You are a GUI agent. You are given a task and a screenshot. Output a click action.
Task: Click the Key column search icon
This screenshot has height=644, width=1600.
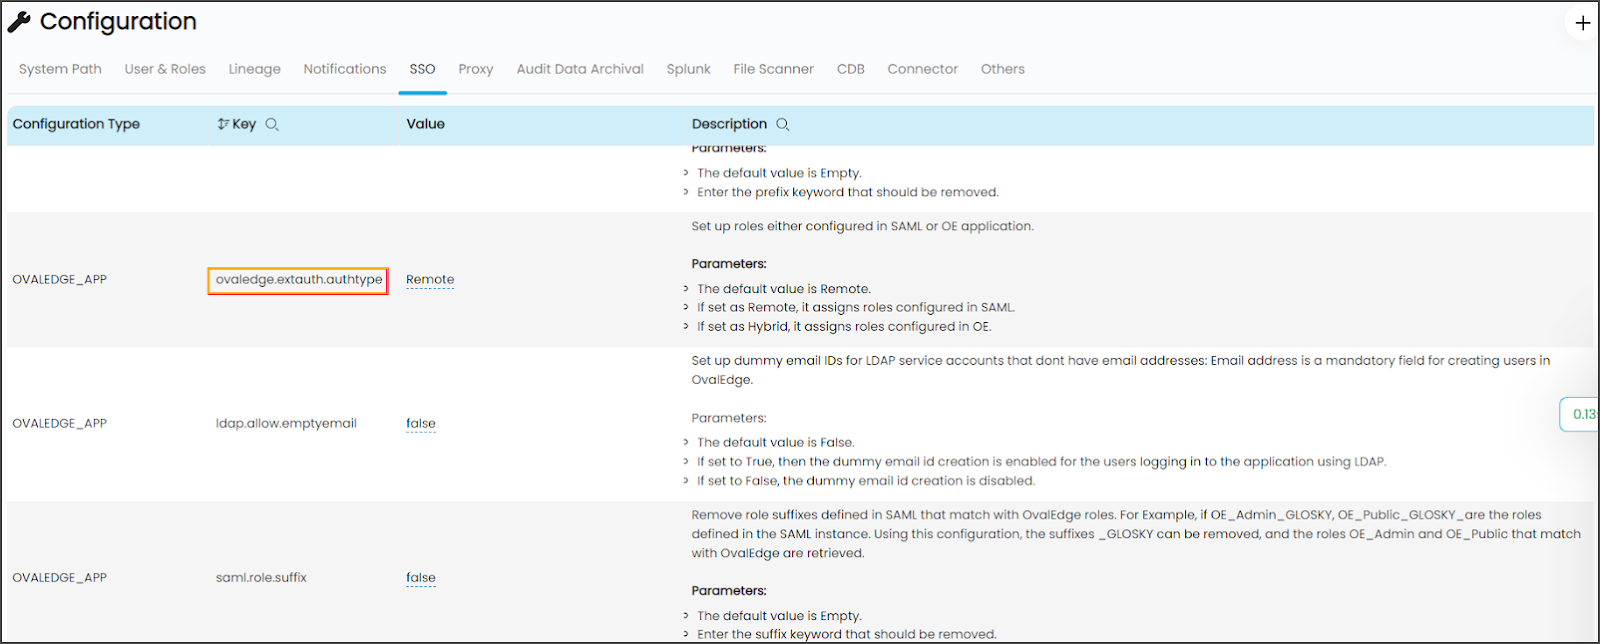(x=272, y=125)
